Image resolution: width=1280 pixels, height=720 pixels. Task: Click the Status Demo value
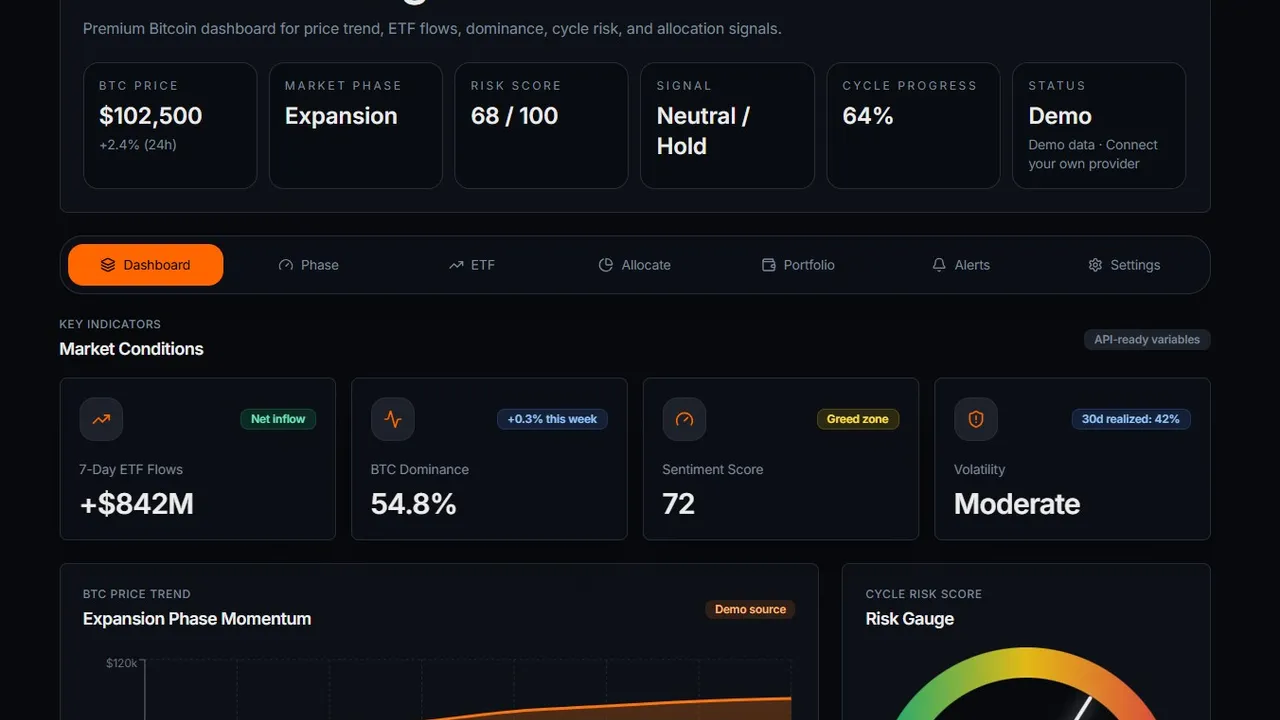pos(1060,116)
